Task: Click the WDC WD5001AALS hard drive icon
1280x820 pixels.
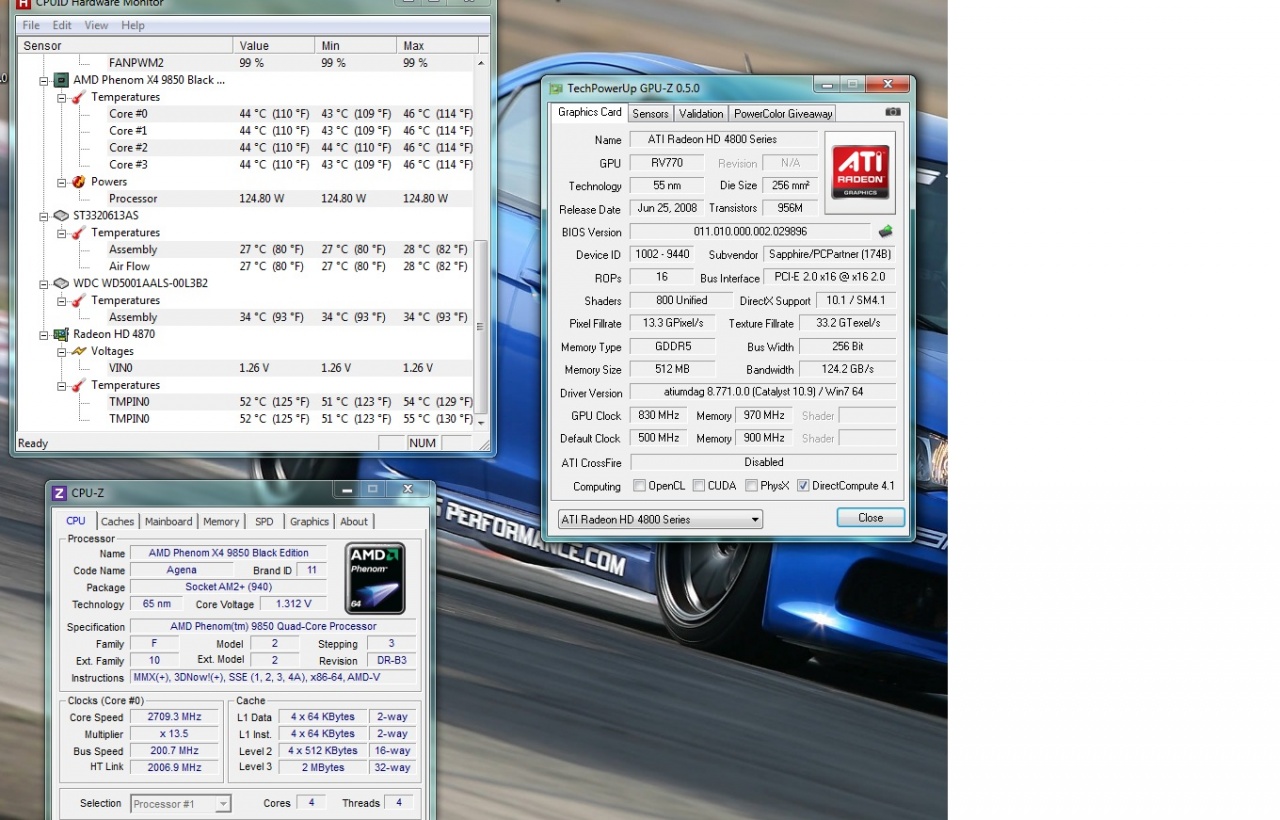Action: click(61, 283)
